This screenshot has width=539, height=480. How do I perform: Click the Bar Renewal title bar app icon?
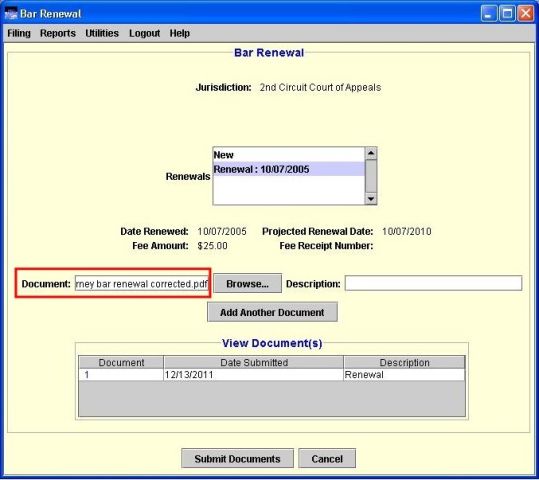[x=11, y=14]
